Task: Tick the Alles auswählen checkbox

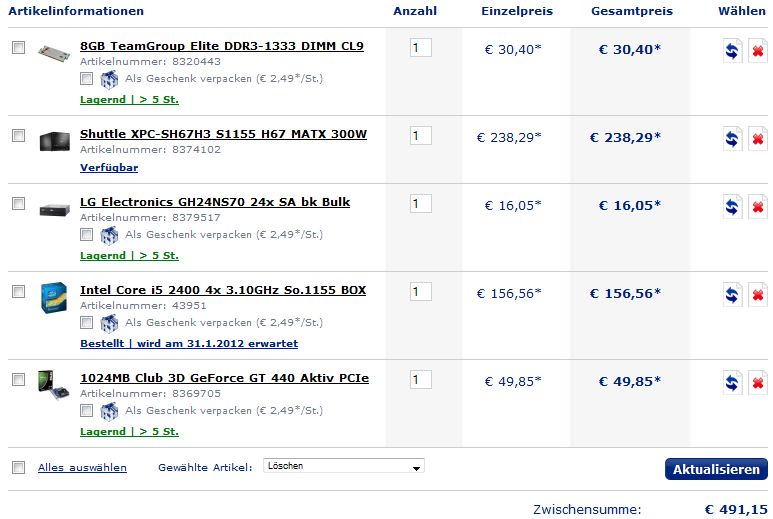Action: coord(19,467)
